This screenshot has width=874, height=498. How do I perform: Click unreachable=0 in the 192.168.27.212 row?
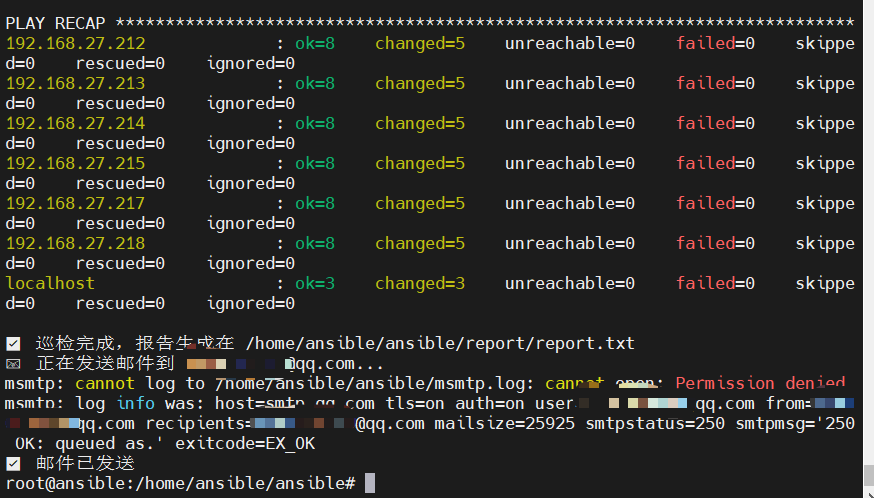(x=570, y=43)
